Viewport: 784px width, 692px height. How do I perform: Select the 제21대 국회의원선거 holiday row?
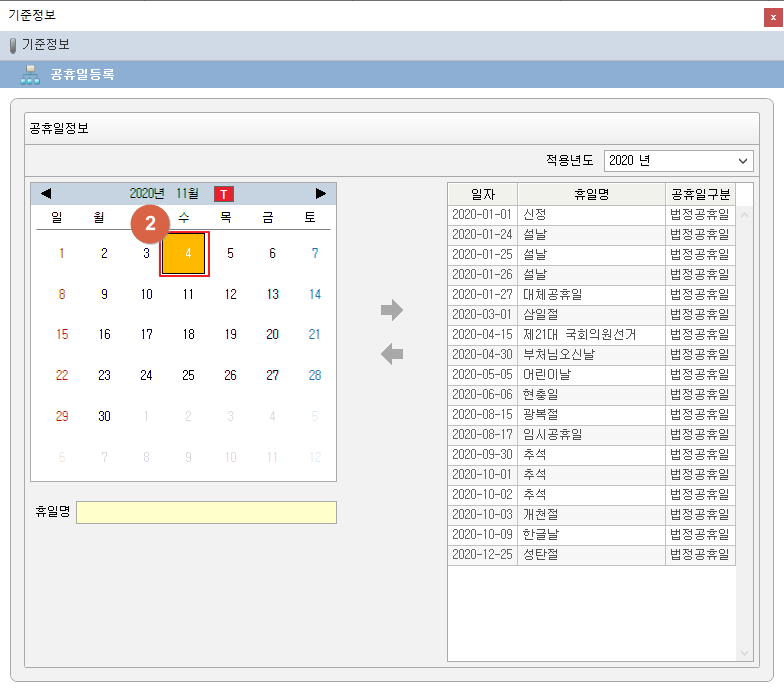click(590, 335)
